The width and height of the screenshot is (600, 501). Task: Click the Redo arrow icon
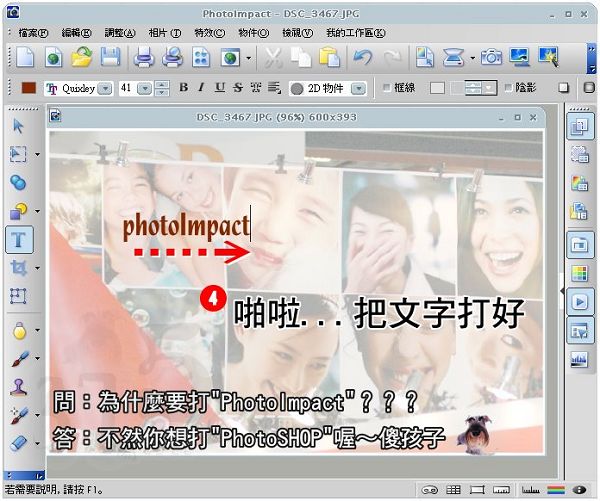(392, 58)
